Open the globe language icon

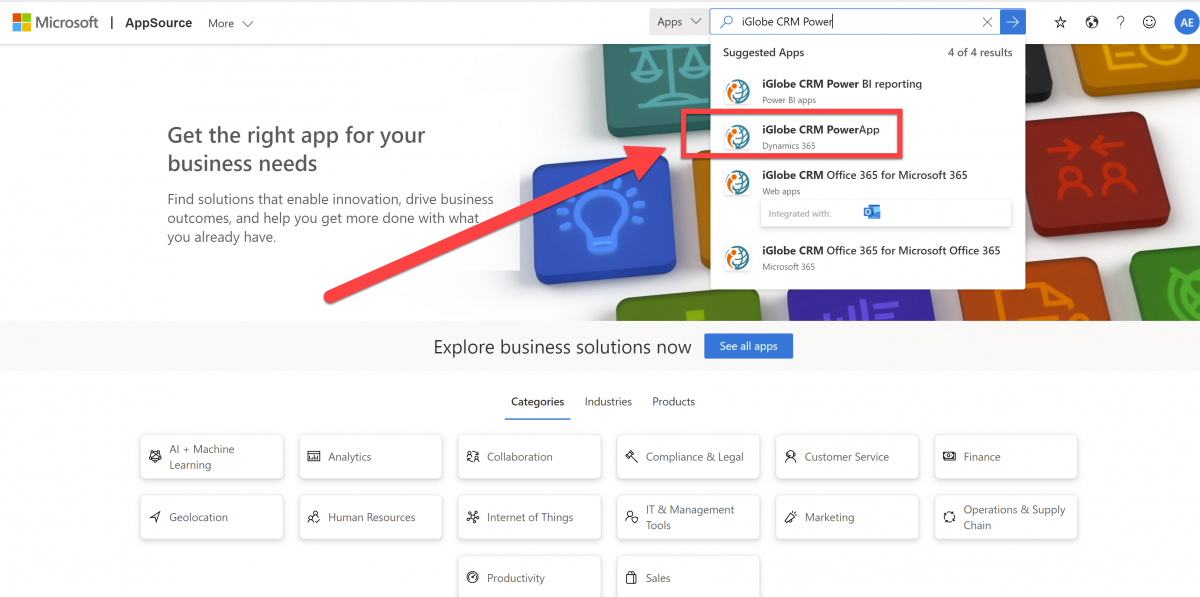point(1091,22)
